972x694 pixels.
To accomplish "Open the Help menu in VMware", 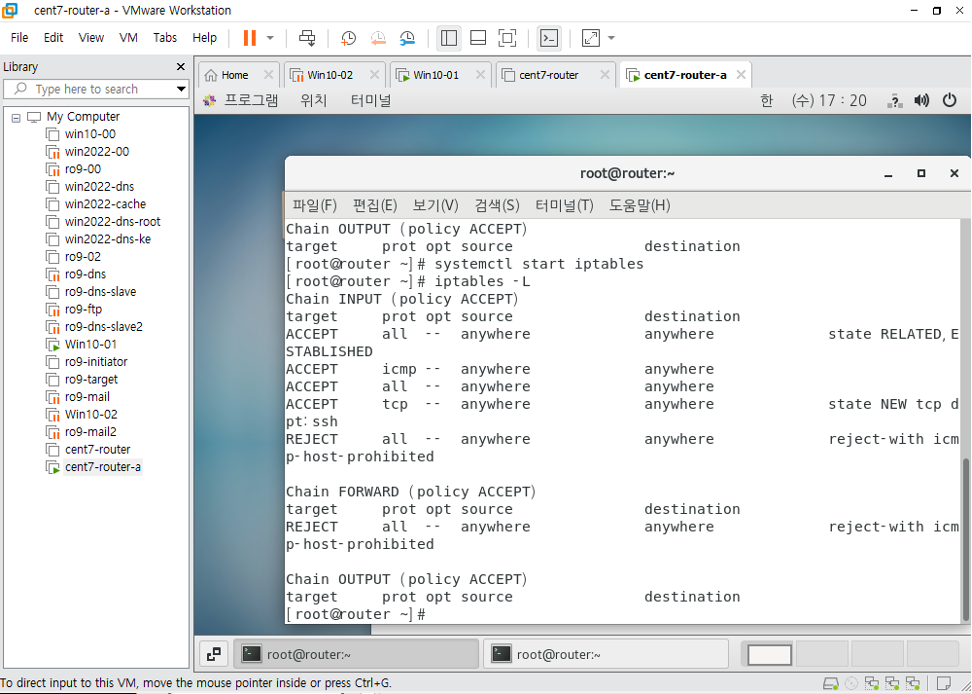I will tap(205, 38).
